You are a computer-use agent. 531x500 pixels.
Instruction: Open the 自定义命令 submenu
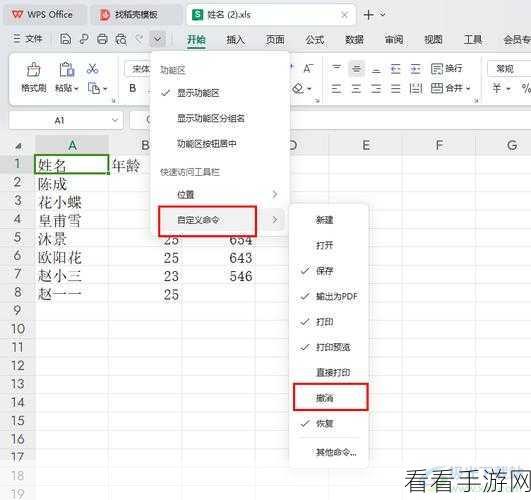pyautogui.click(x=220, y=220)
